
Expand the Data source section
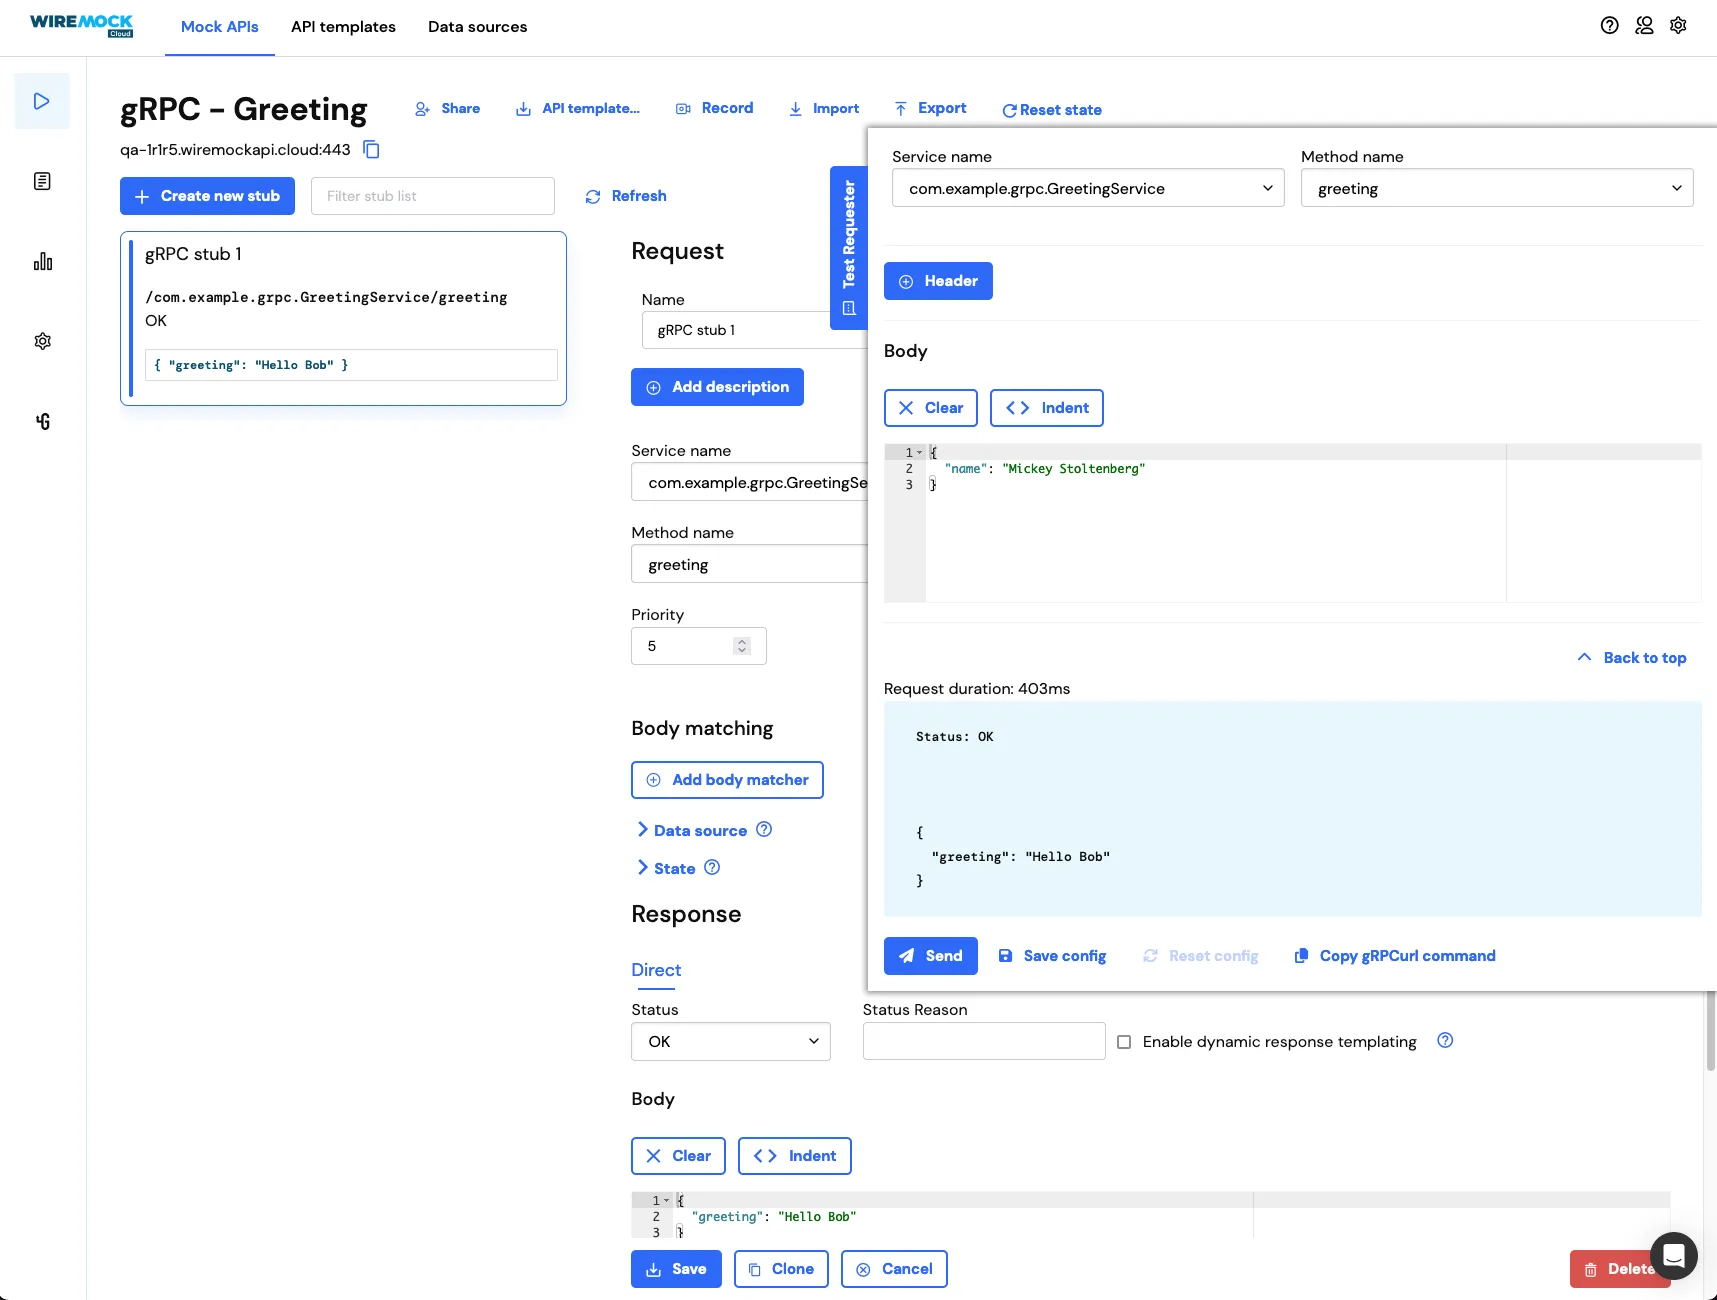692,830
